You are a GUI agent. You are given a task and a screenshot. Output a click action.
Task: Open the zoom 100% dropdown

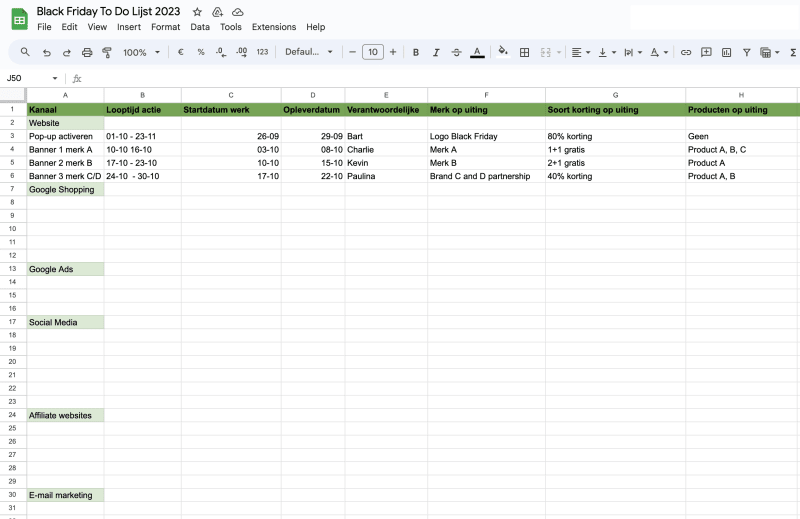(141, 52)
